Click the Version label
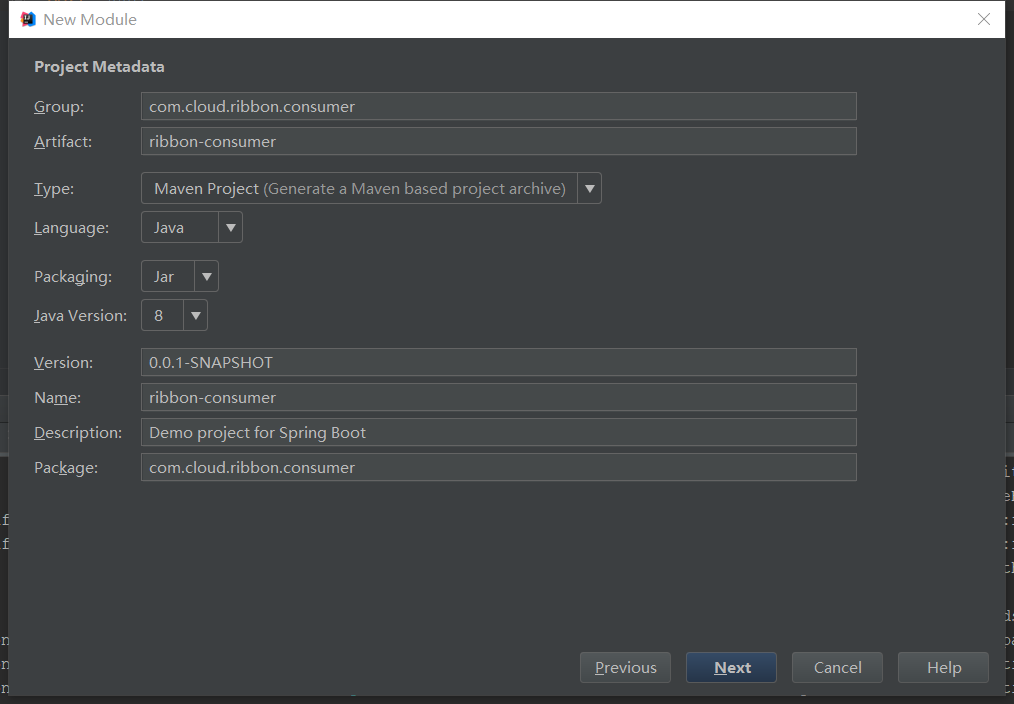The image size is (1014, 704). coord(63,363)
